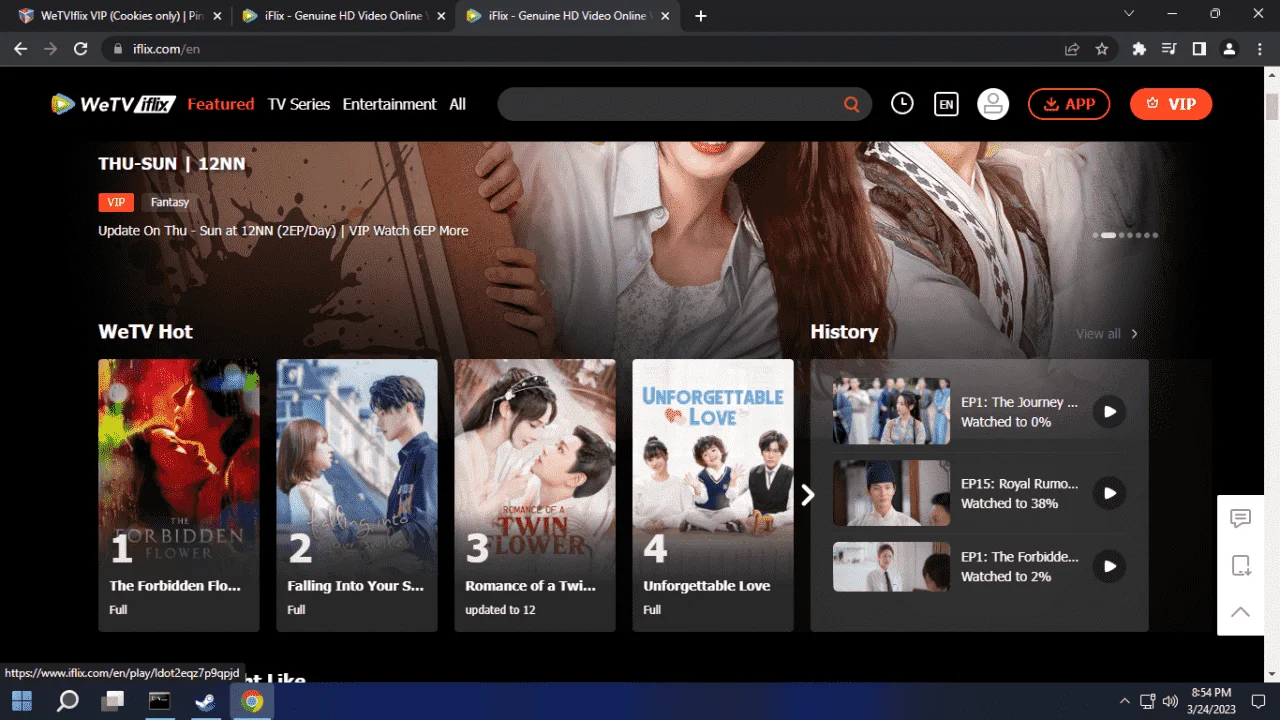
Task: Click the back-to-top arrow icon
Action: [1241, 611]
